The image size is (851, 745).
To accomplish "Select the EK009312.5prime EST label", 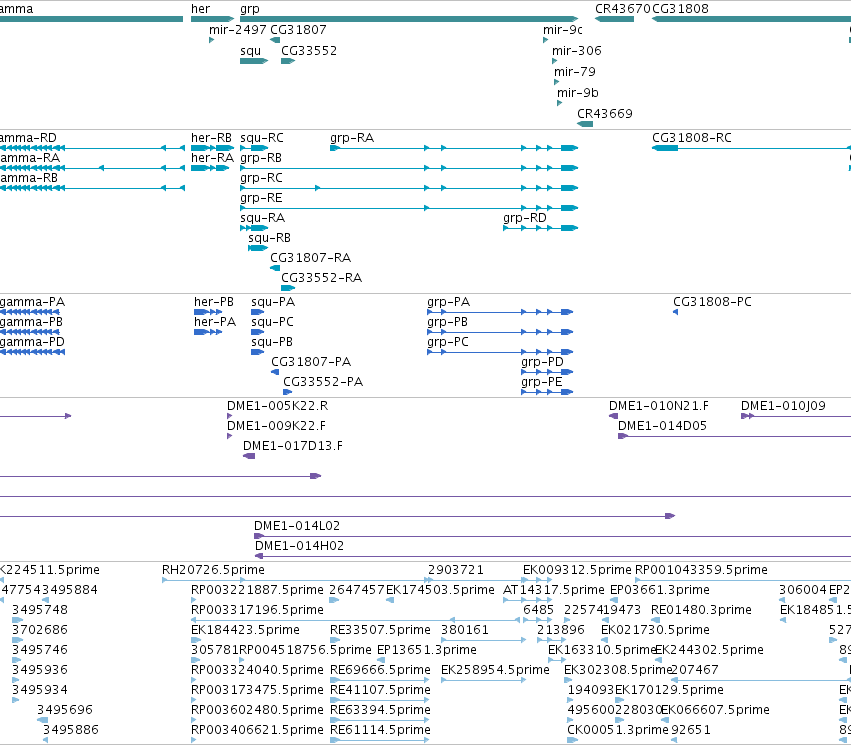I will [577, 570].
